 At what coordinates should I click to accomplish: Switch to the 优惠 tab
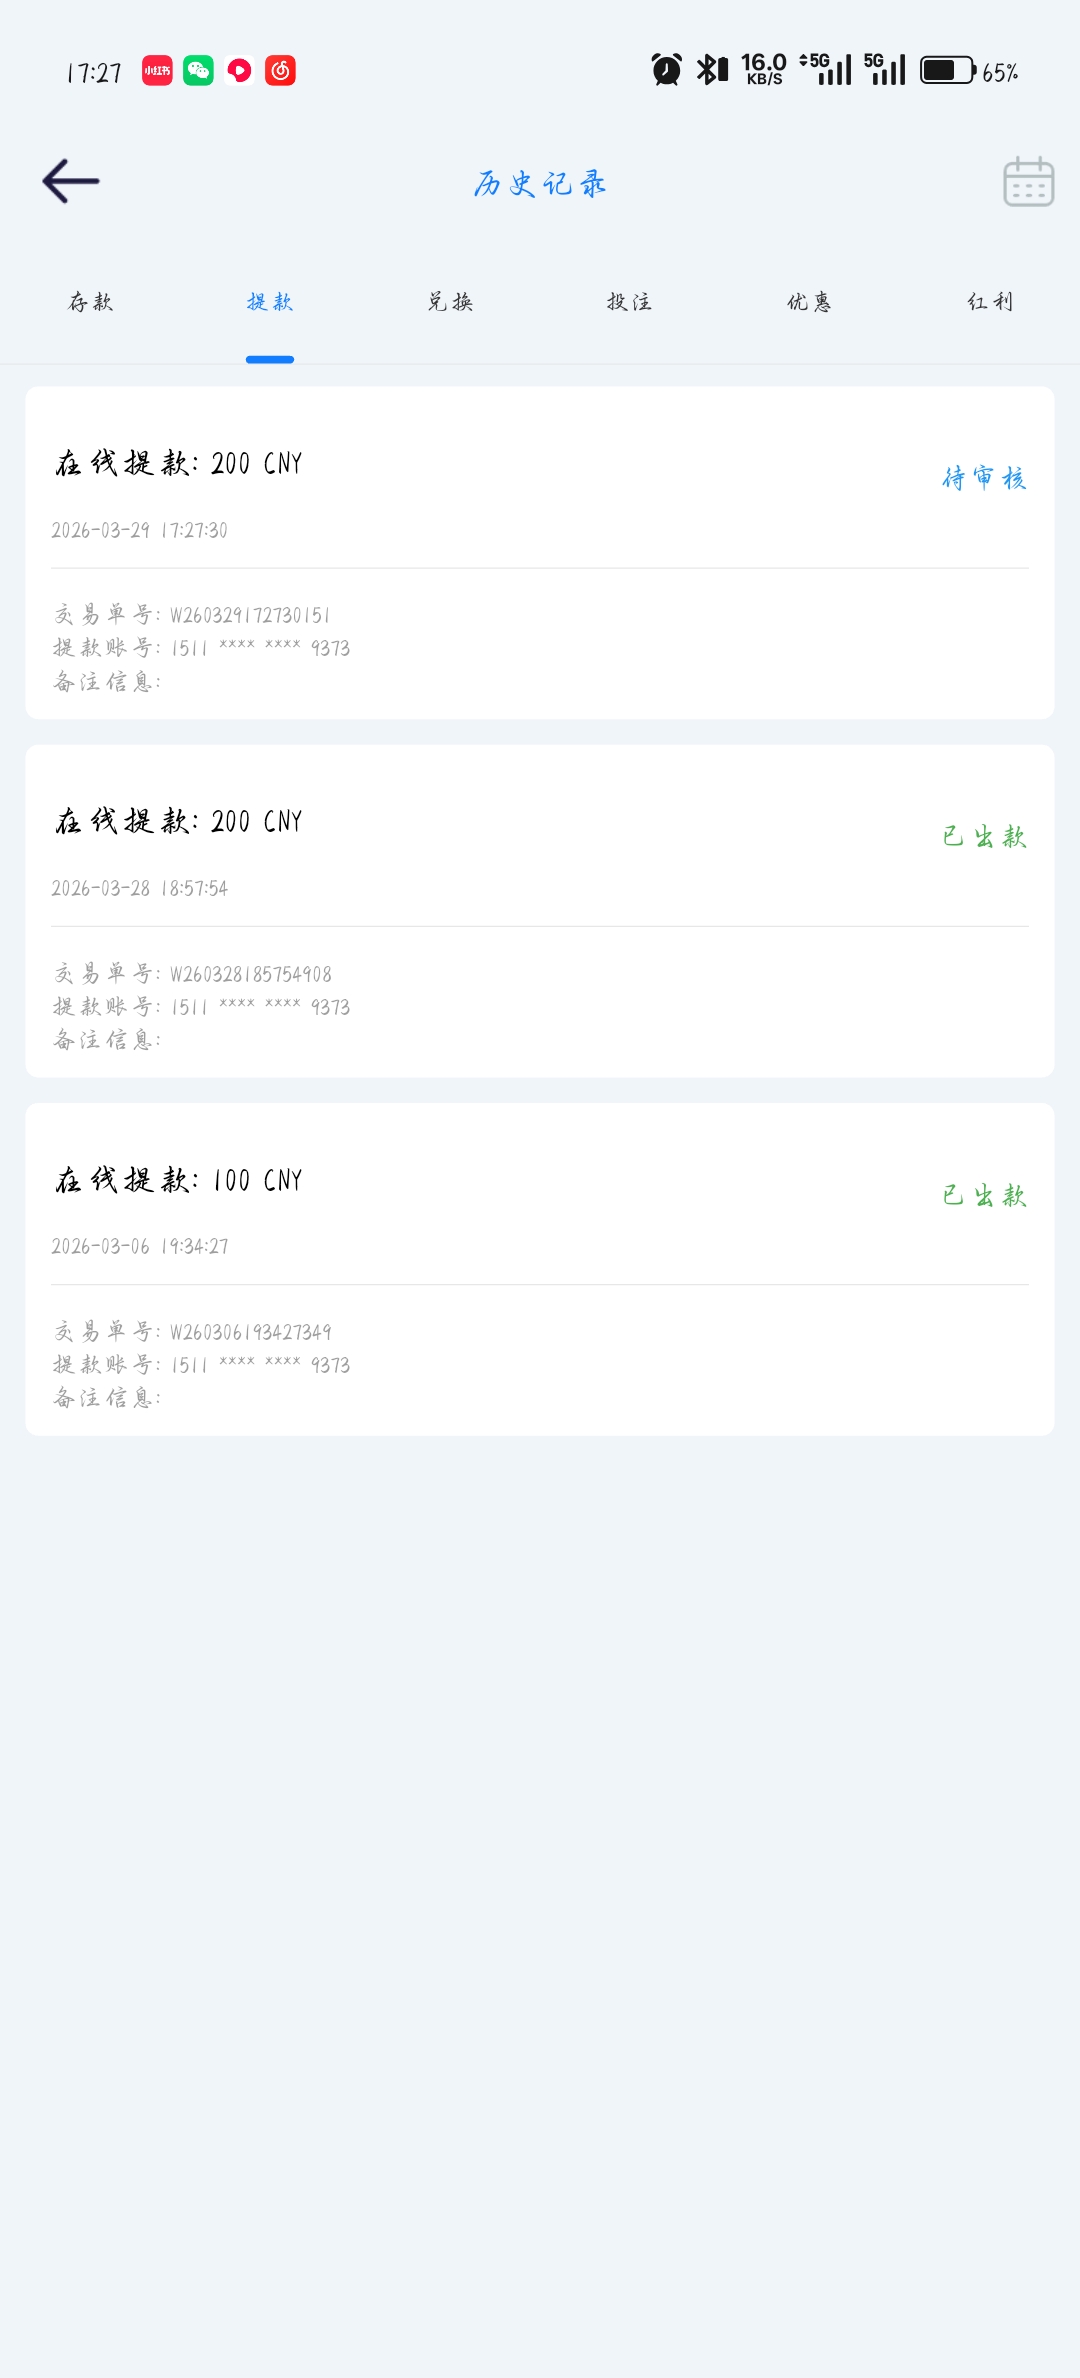click(809, 302)
